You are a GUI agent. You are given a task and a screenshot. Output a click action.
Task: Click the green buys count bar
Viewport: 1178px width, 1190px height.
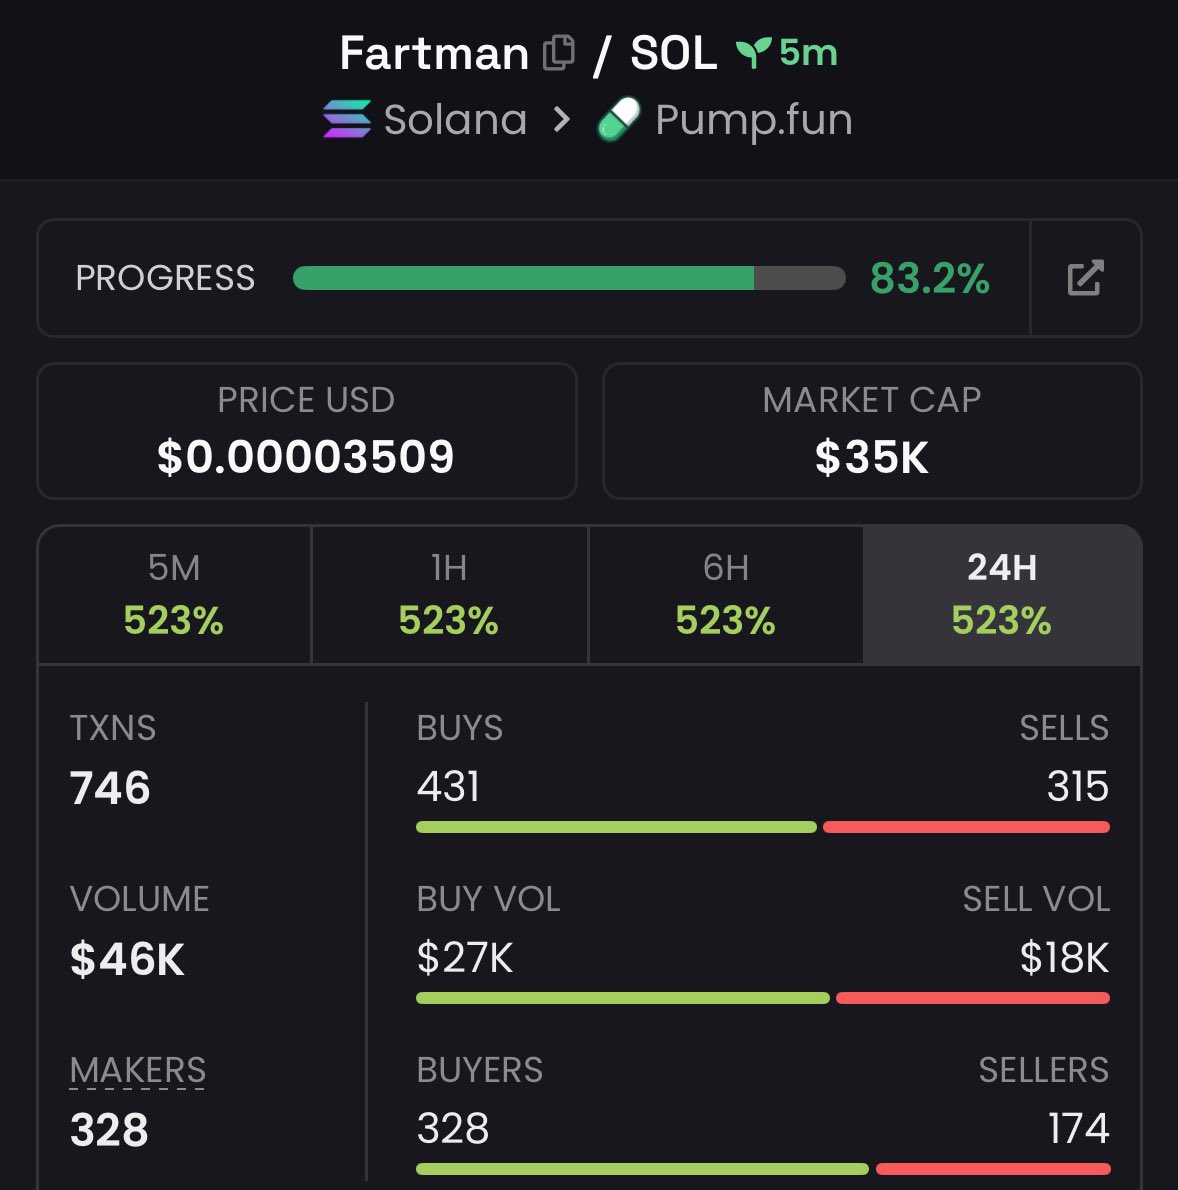coord(616,827)
